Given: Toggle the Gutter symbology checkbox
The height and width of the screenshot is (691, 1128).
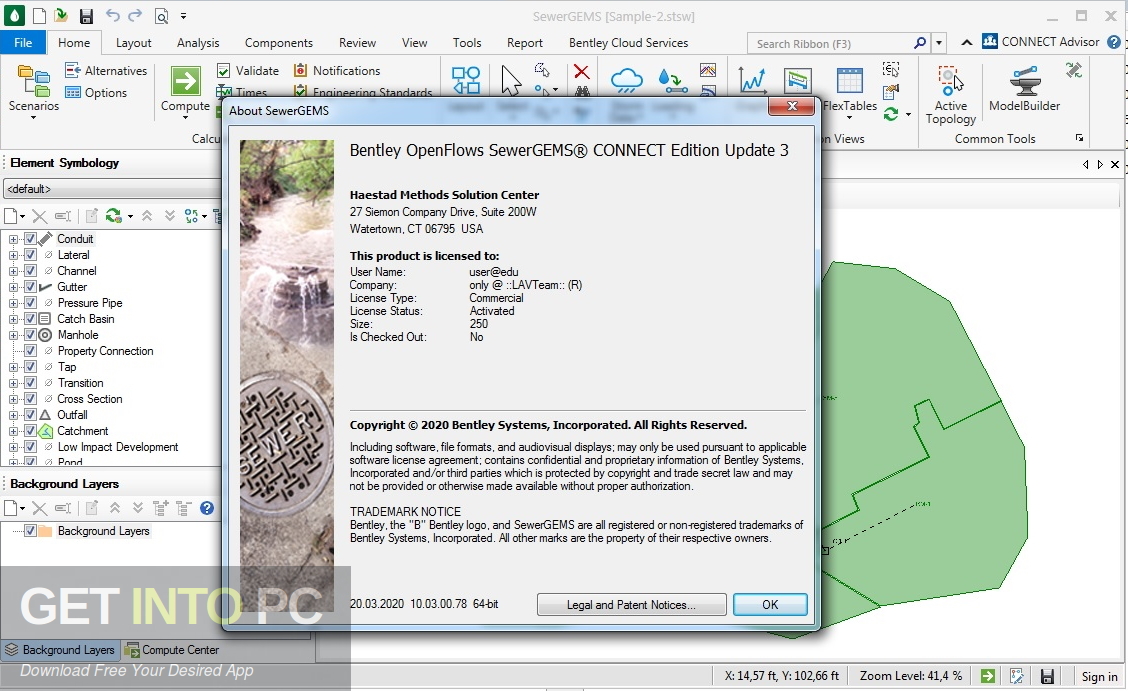Looking at the screenshot, I should click(30, 287).
